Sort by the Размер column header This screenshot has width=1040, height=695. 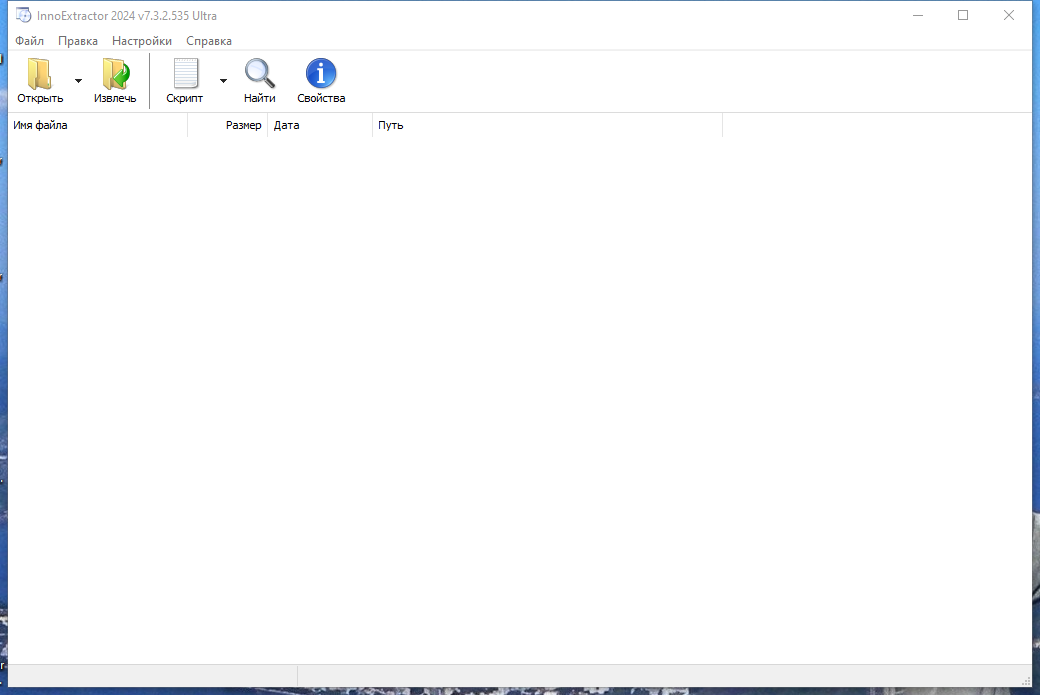pos(244,125)
